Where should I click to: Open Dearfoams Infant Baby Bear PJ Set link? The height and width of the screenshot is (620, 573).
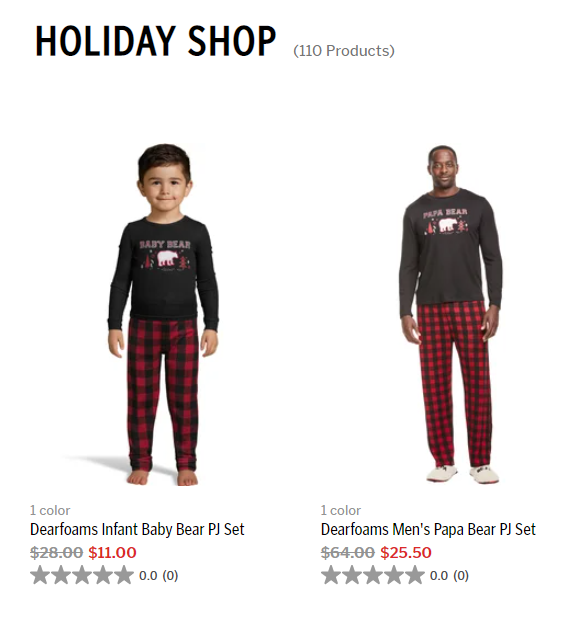(x=137, y=529)
